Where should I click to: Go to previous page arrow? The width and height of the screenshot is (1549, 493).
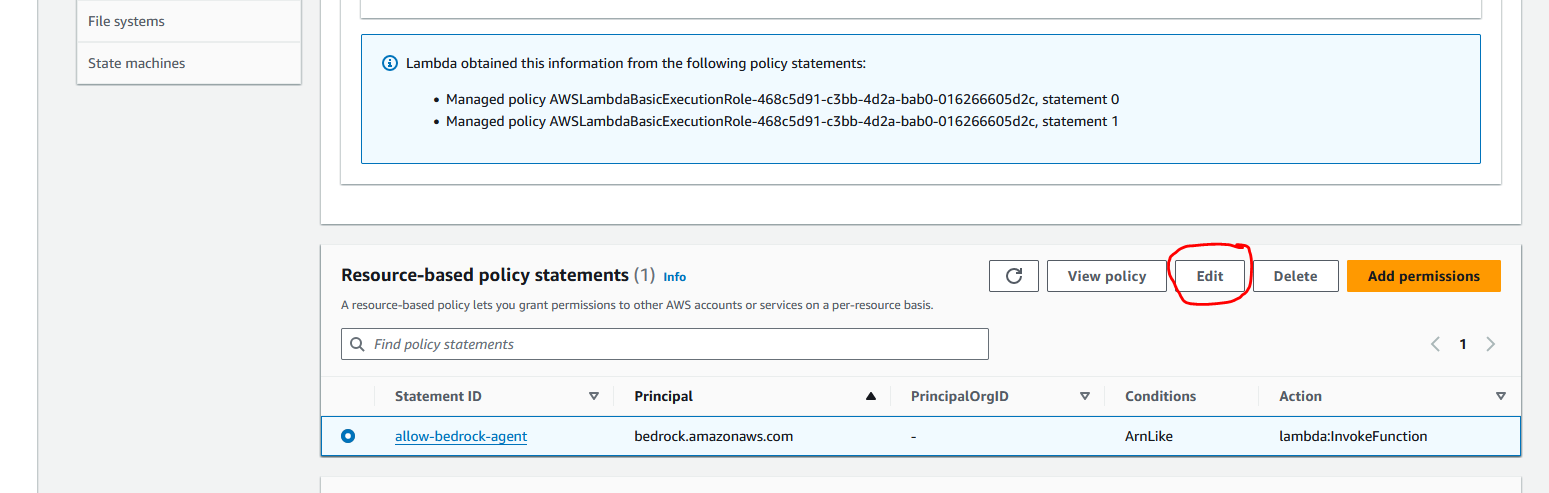(1435, 344)
